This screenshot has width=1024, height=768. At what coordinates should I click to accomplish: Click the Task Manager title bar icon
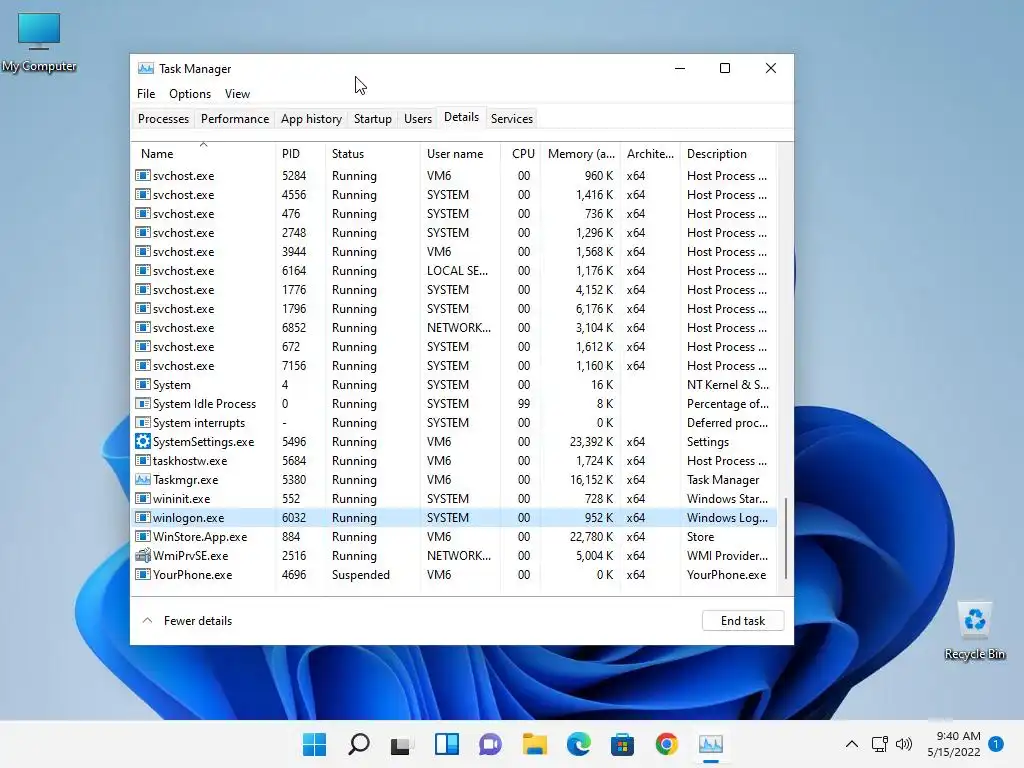point(146,69)
